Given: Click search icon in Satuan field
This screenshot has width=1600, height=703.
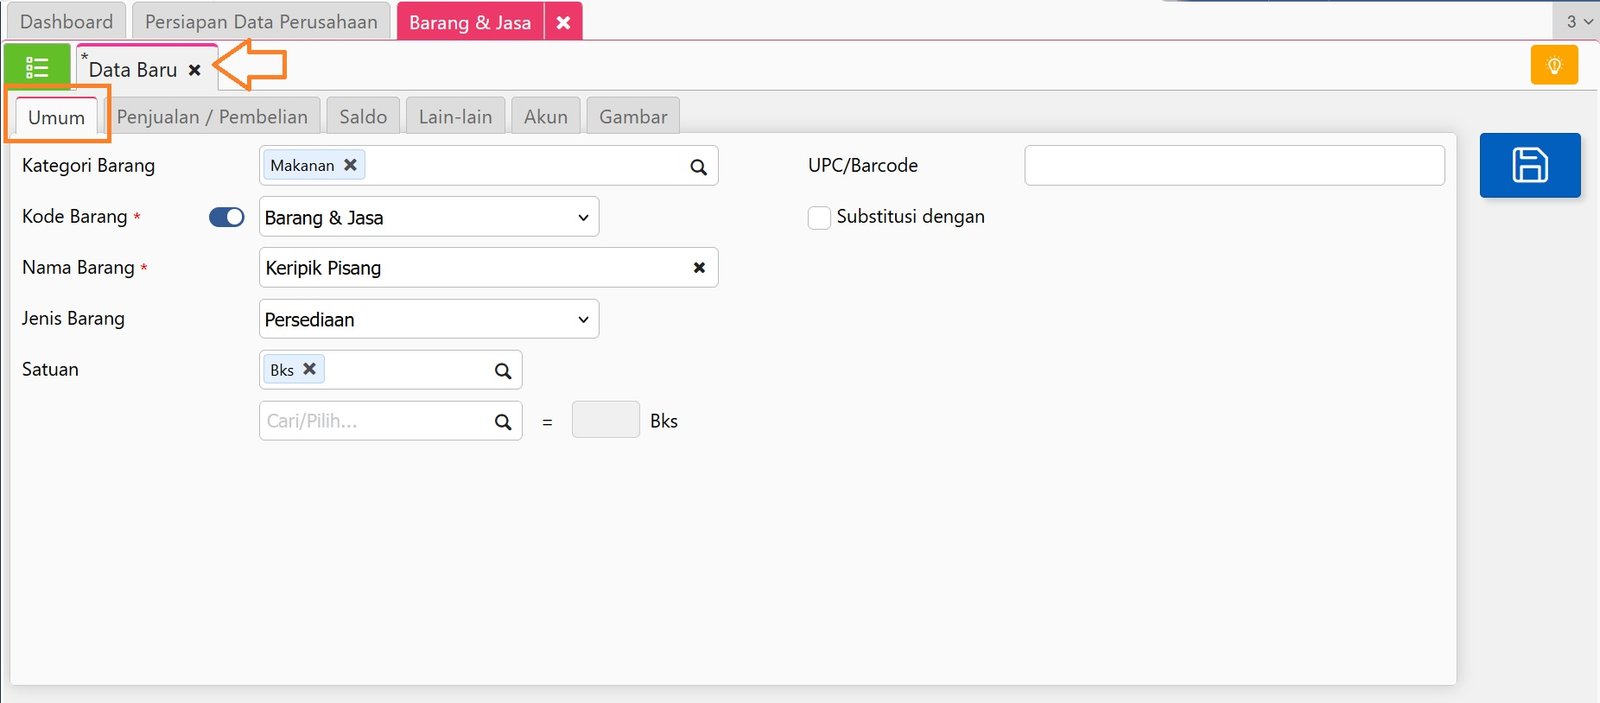Looking at the screenshot, I should point(503,371).
